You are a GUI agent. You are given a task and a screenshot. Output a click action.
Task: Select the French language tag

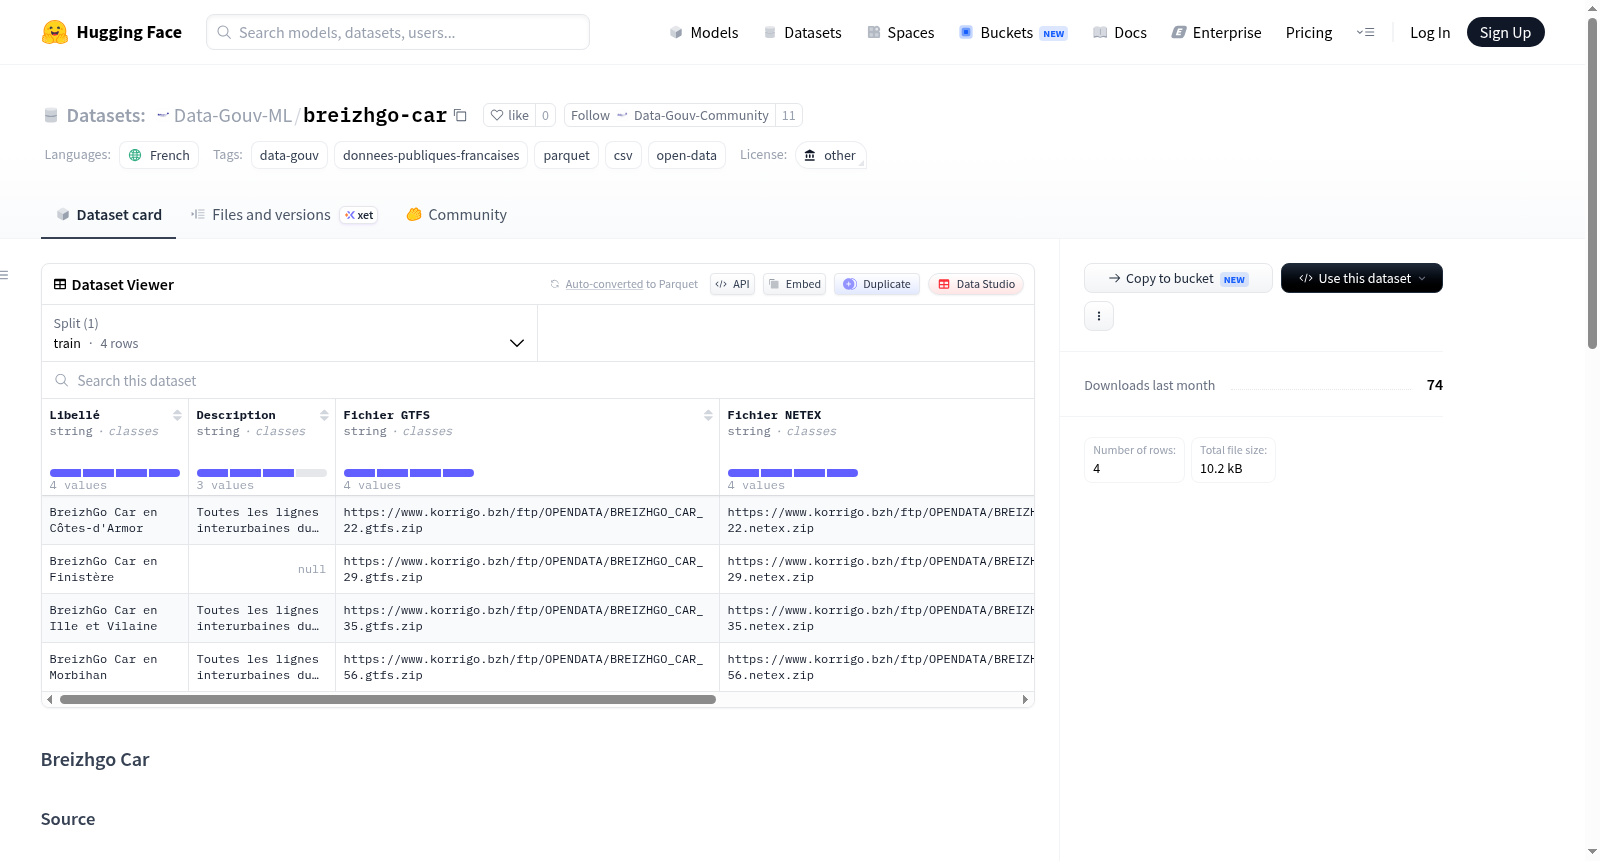tap(159, 155)
